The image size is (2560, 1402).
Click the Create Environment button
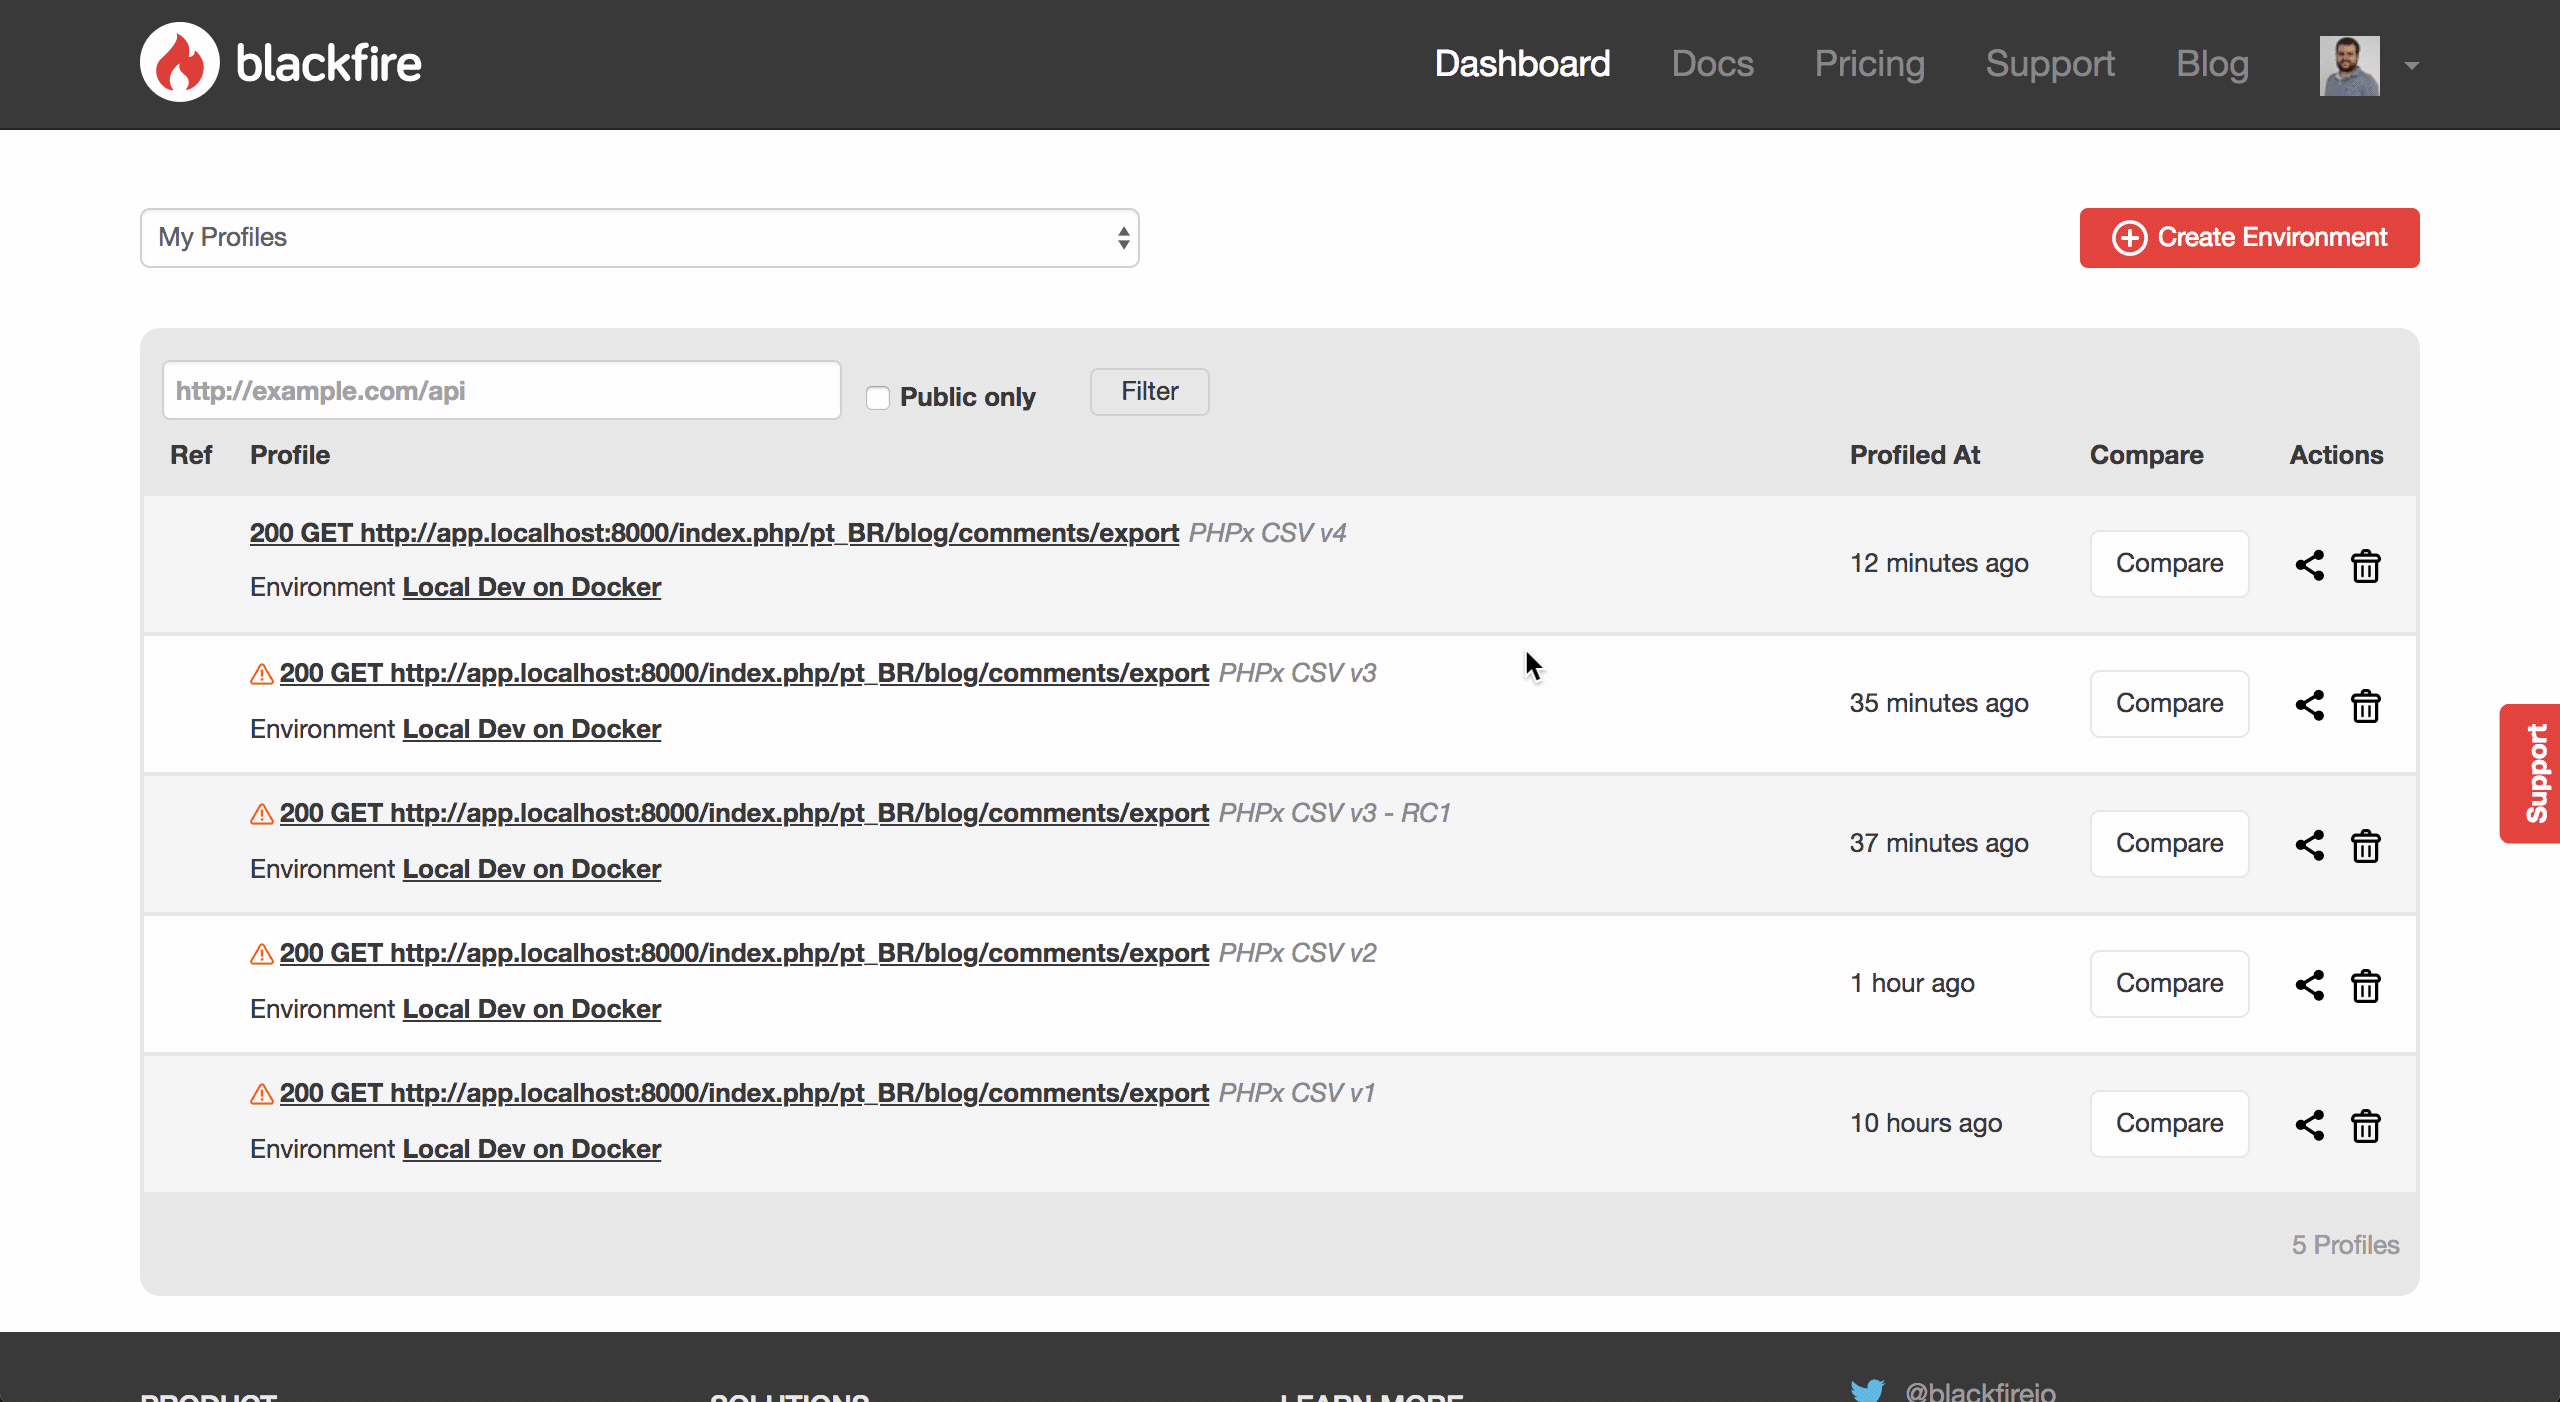pyautogui.click(x=2249, y=238)
